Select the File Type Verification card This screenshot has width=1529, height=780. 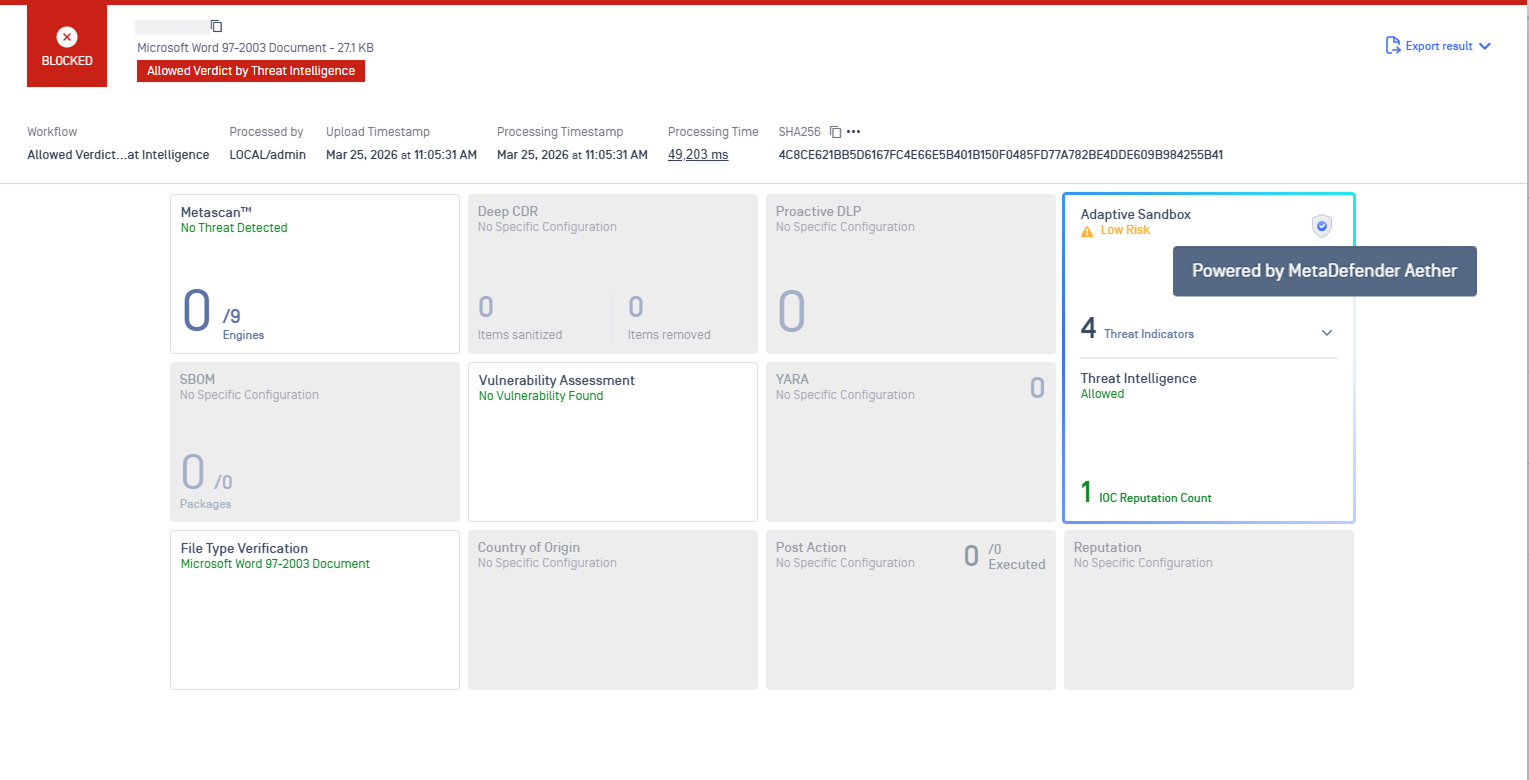(314, 609)
